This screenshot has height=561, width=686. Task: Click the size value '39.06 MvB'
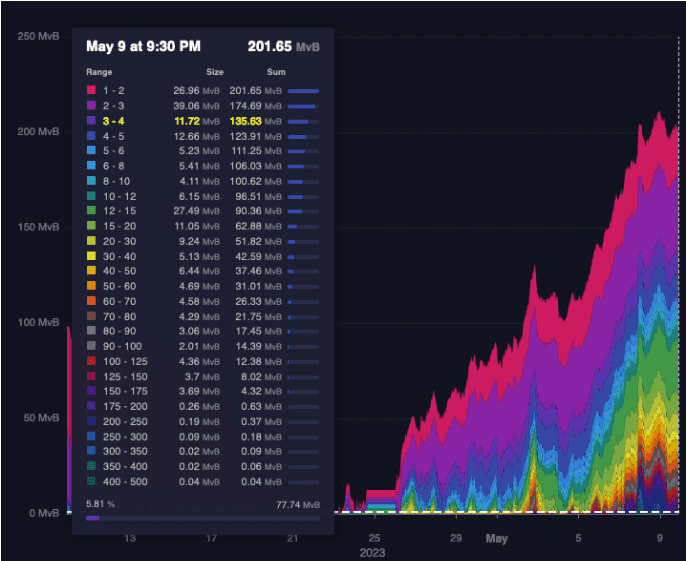[x=196, y=106]
